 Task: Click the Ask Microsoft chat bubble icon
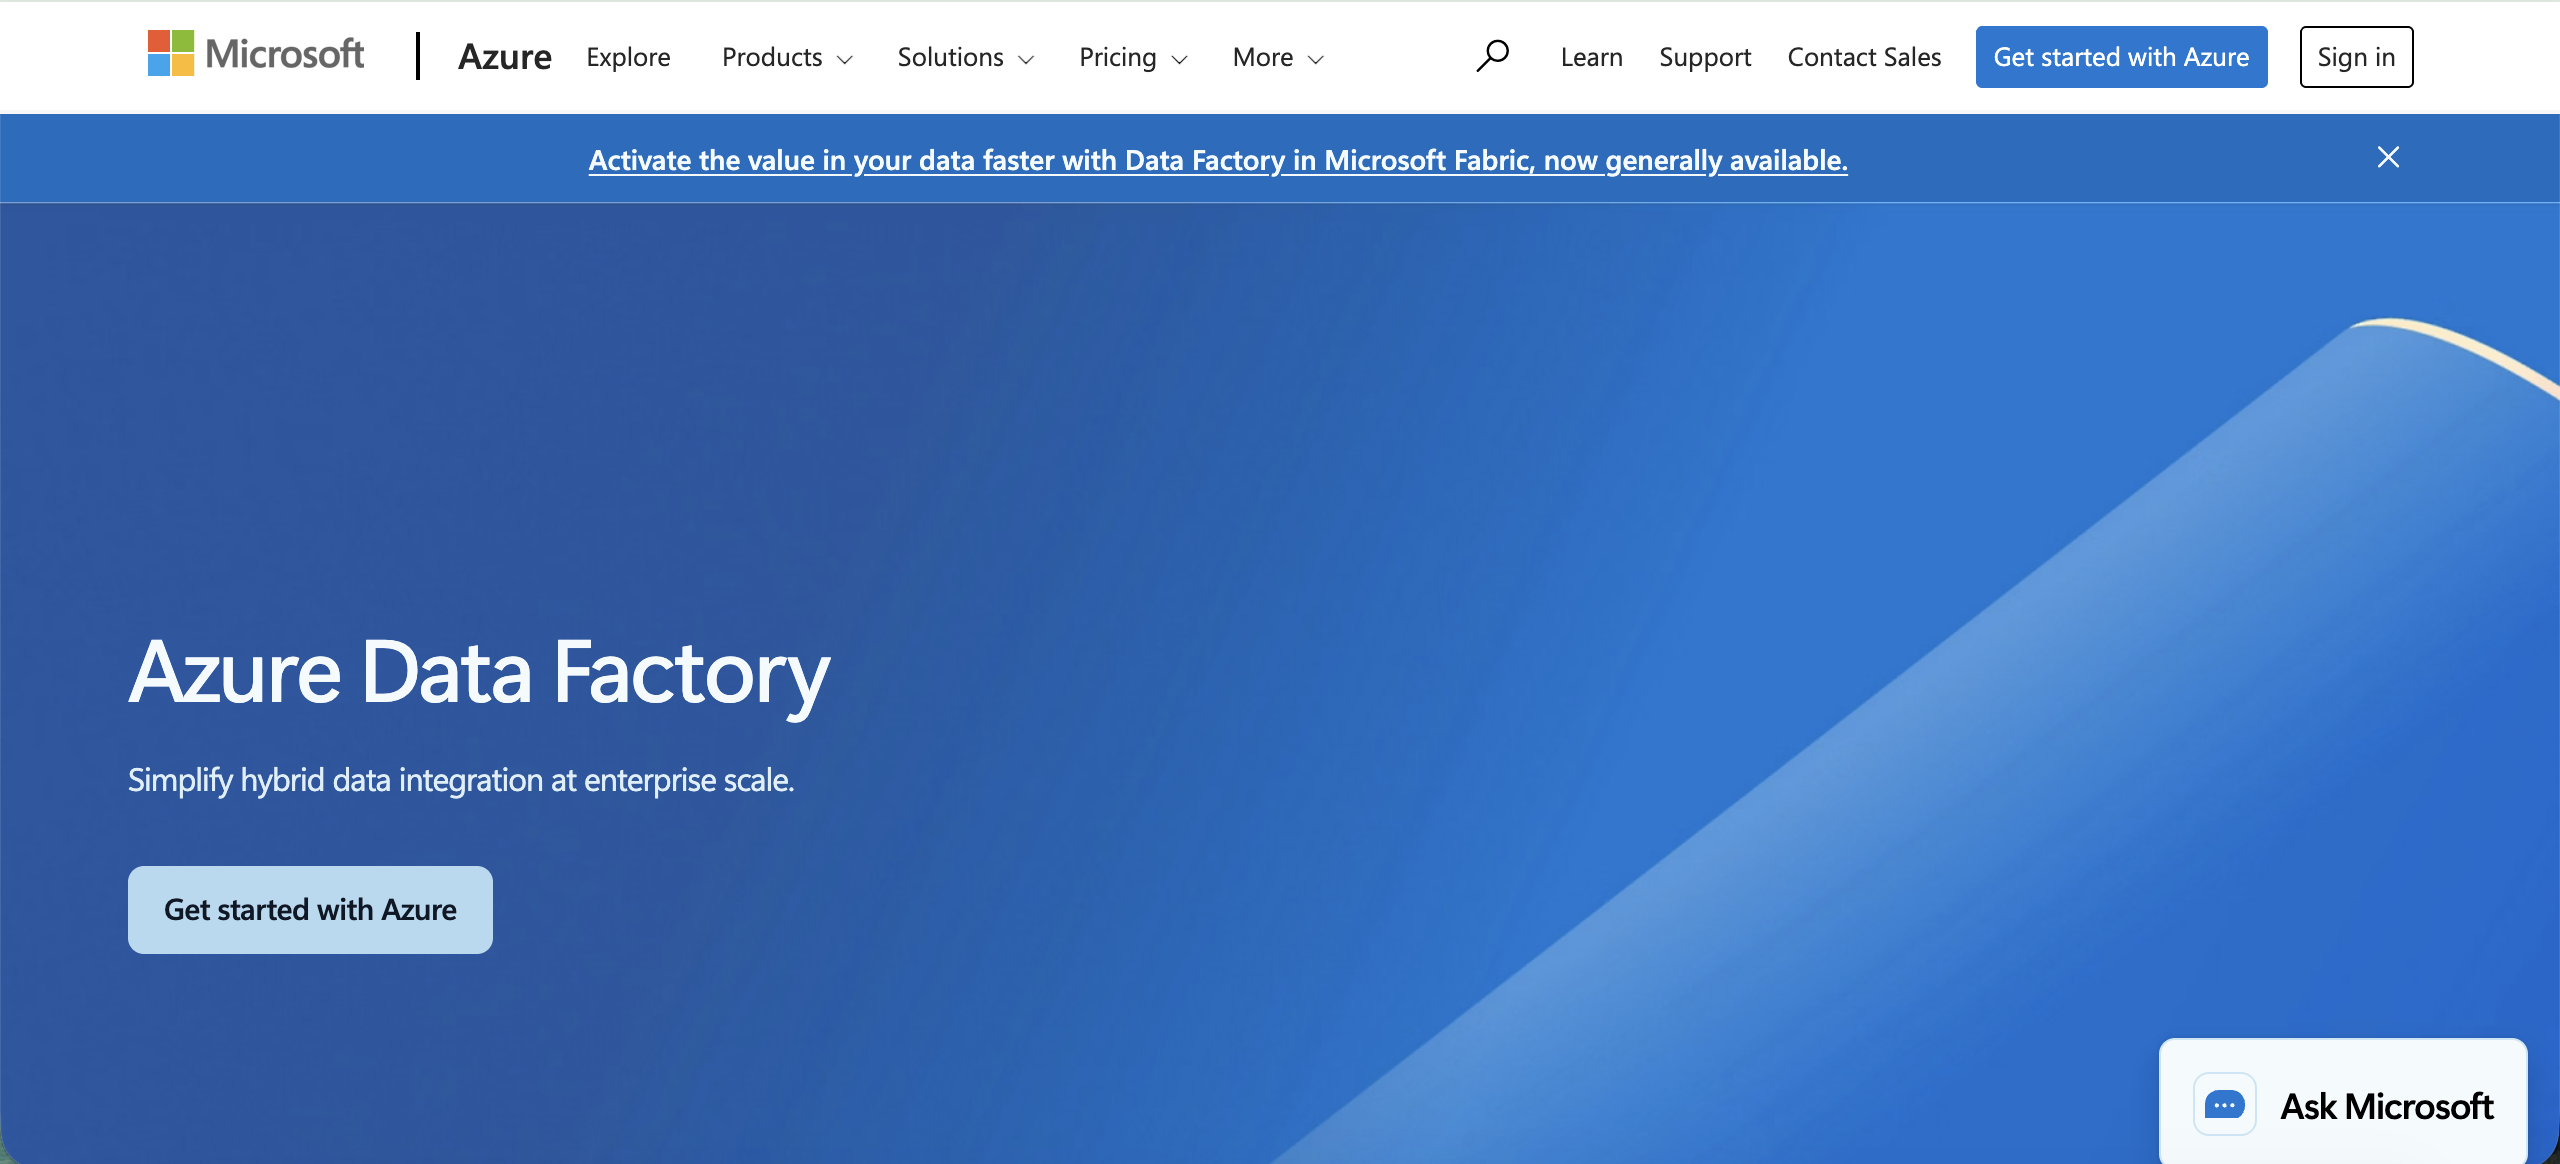click(2224, 1105)
